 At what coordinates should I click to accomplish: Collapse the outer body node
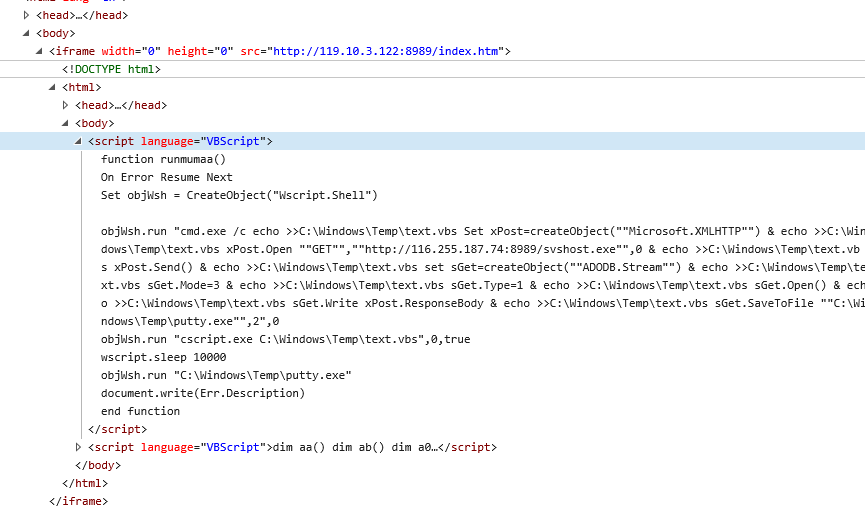click(x=26, y=33)
